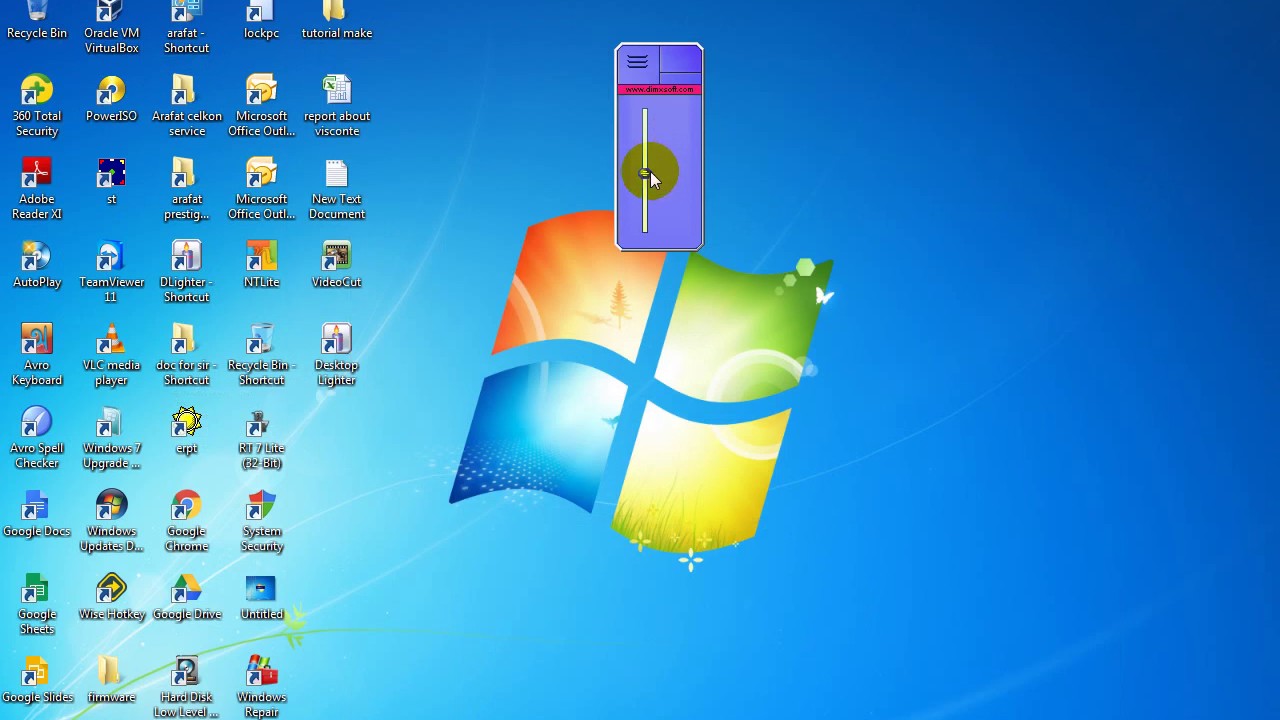
Task: Select the lockpc desktop icon
Action: [x=261, y=20]
